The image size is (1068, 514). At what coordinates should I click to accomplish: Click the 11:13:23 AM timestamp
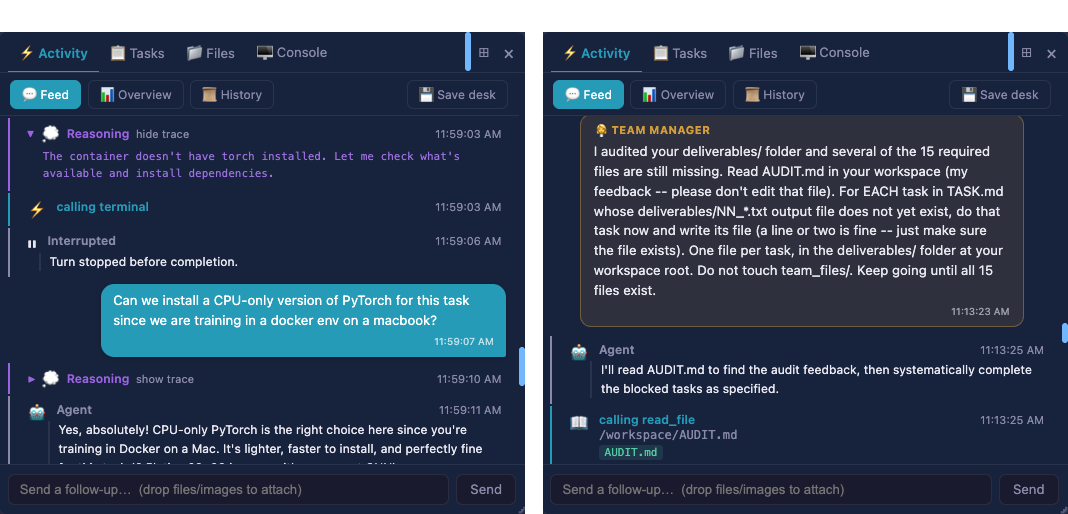tap(980, 311)
